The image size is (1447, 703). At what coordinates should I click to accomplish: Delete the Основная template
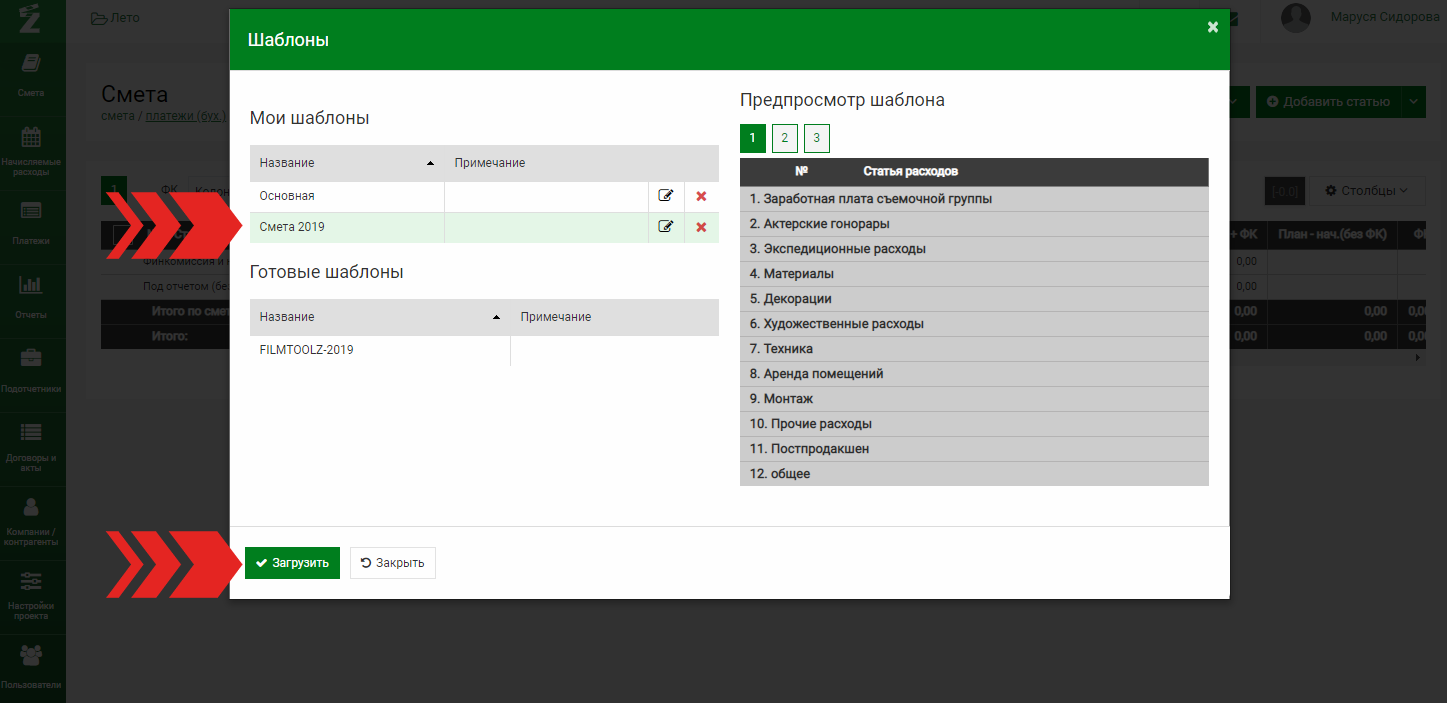[701, 196]
